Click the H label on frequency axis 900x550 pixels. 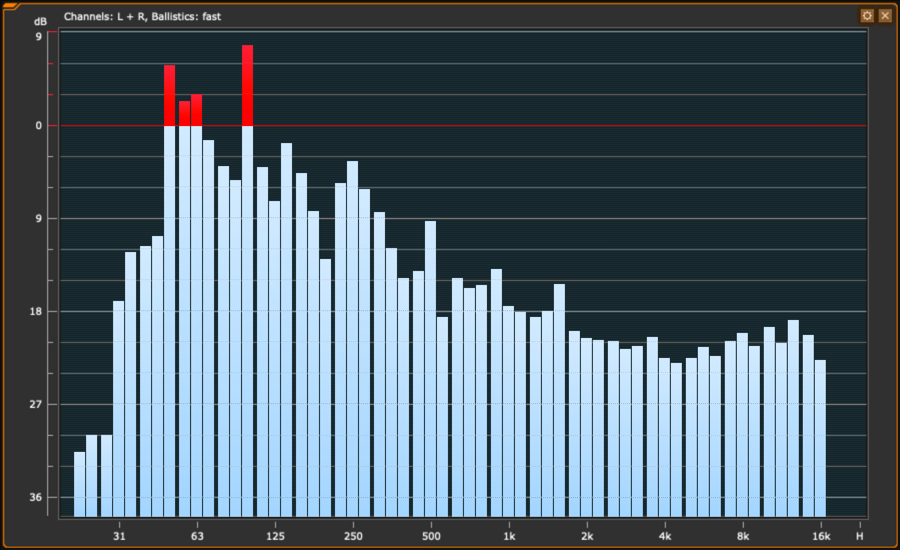859,536
